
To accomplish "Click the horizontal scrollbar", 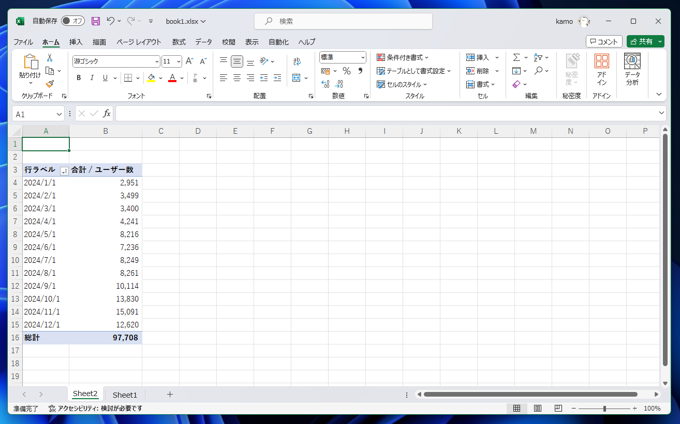I will click(x=531, y=395).
